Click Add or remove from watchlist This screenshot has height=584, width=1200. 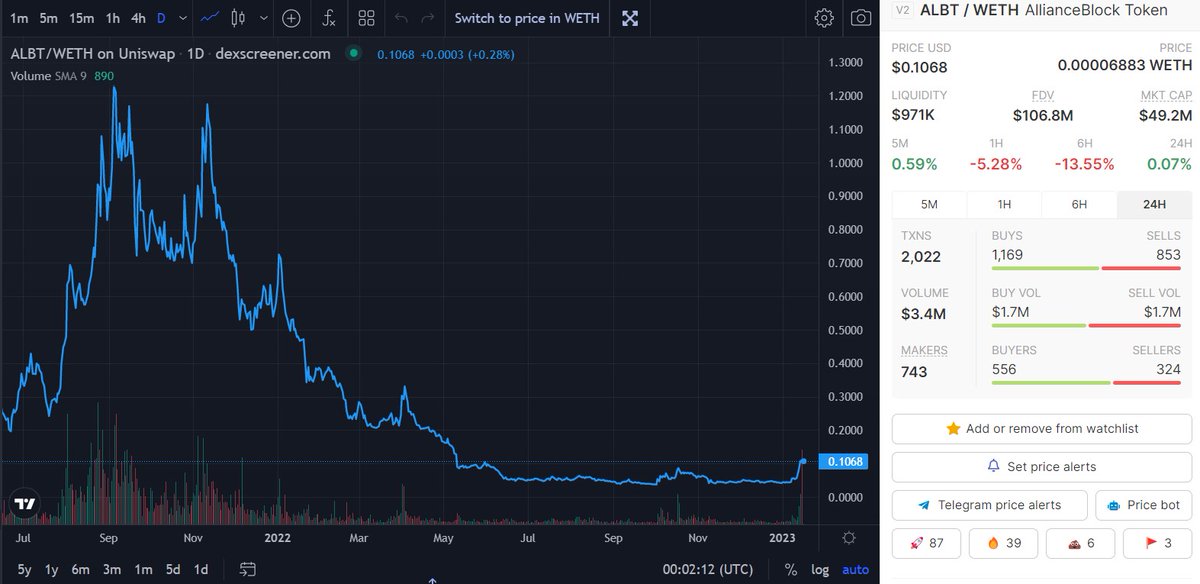[x=1041, y=429]
